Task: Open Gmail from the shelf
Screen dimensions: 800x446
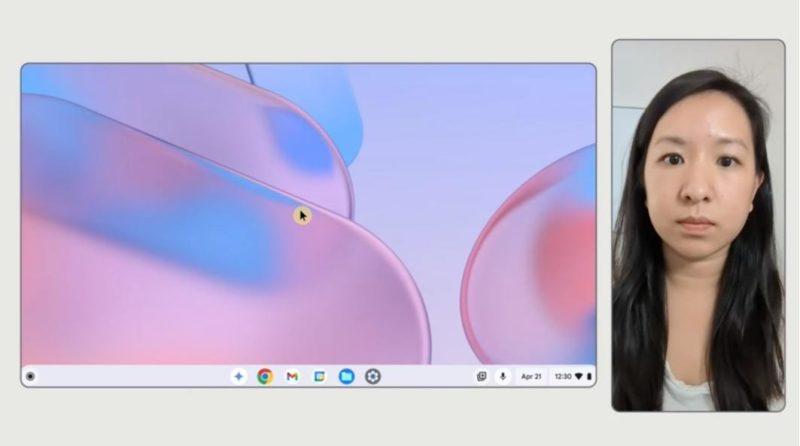Action: pyautogui.click(x=292, y=377)
